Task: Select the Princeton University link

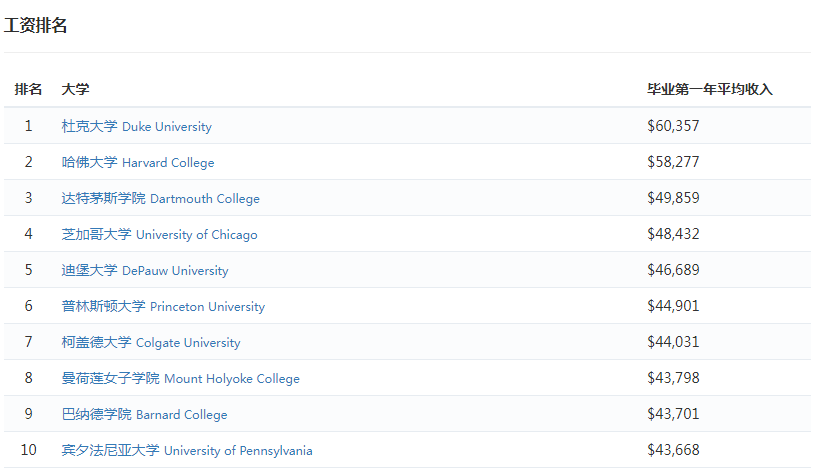Action: pyautogui.click(x=163, y=307)
